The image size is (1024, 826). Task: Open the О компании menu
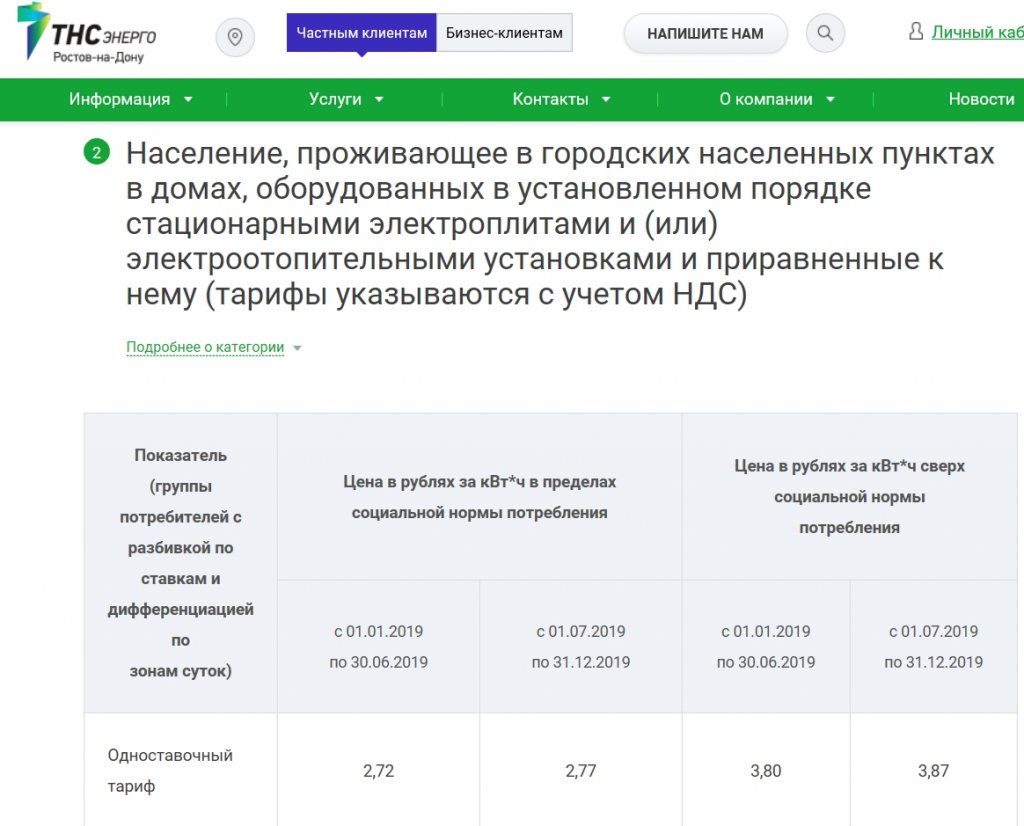coord(777,99)
